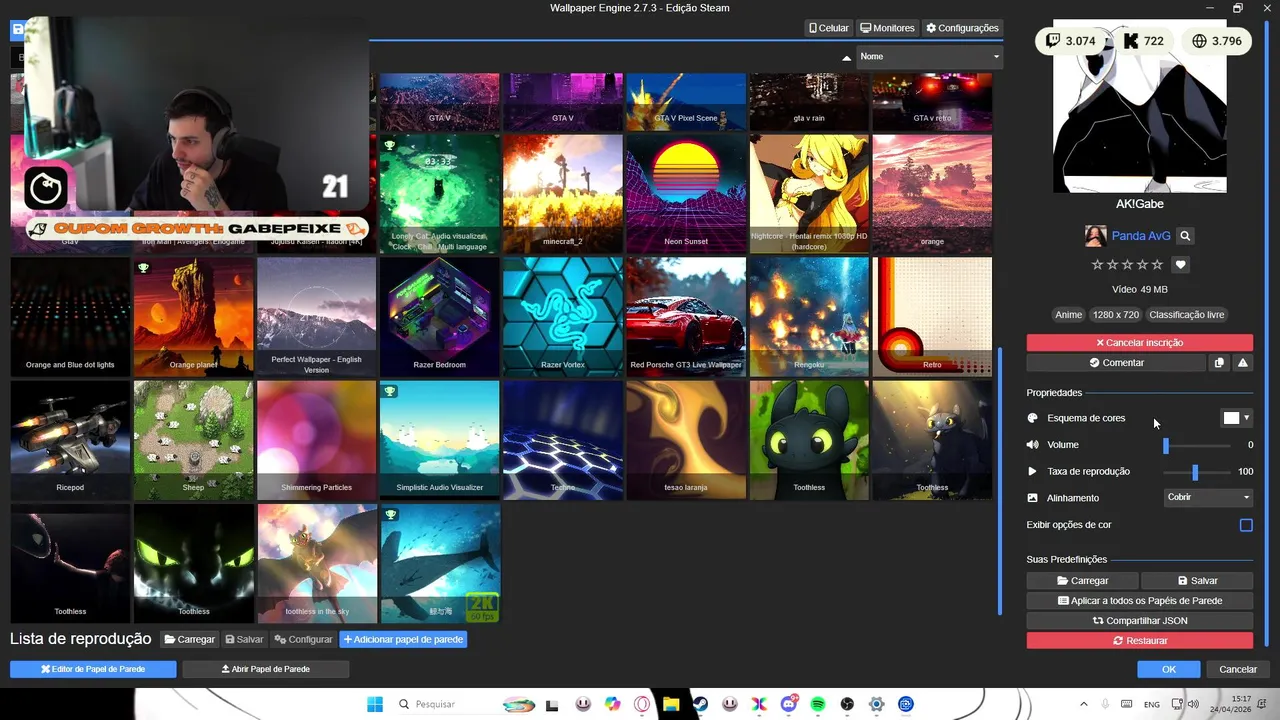1280x720 pixels.
Task: Open the Celular tab
Action: [x=829, y=28]
